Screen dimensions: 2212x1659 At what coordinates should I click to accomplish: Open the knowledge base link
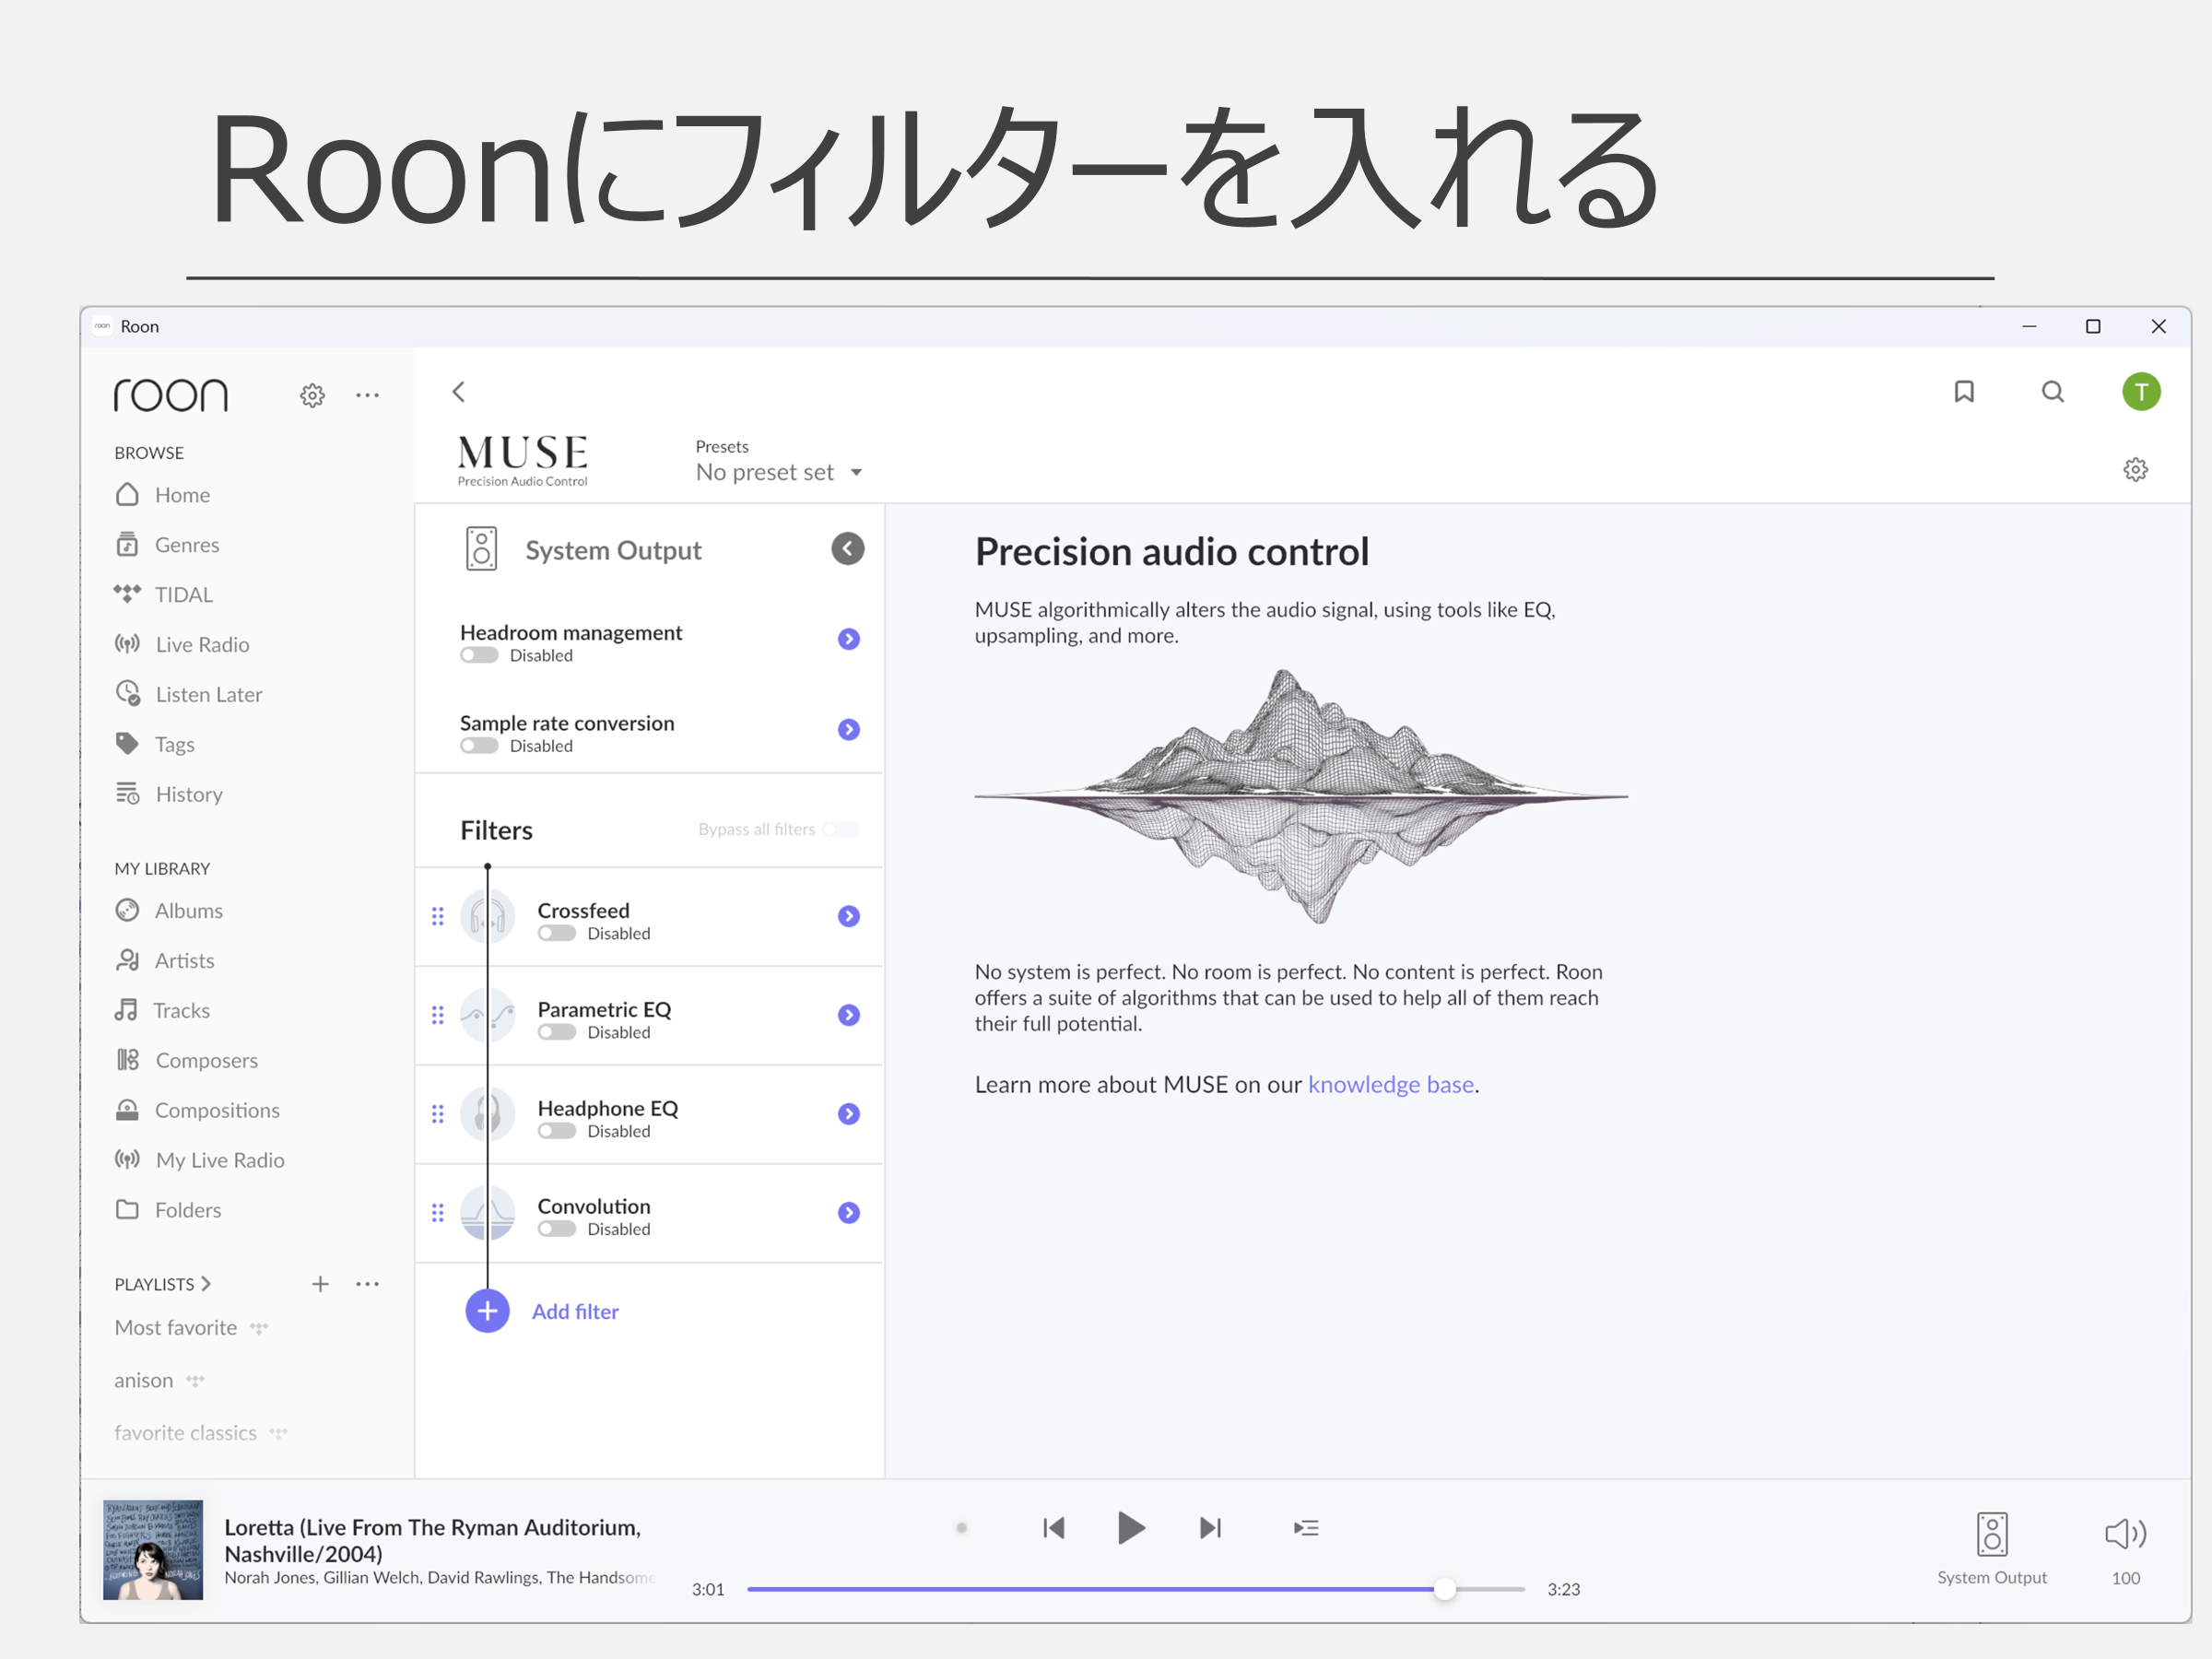1390,1085
